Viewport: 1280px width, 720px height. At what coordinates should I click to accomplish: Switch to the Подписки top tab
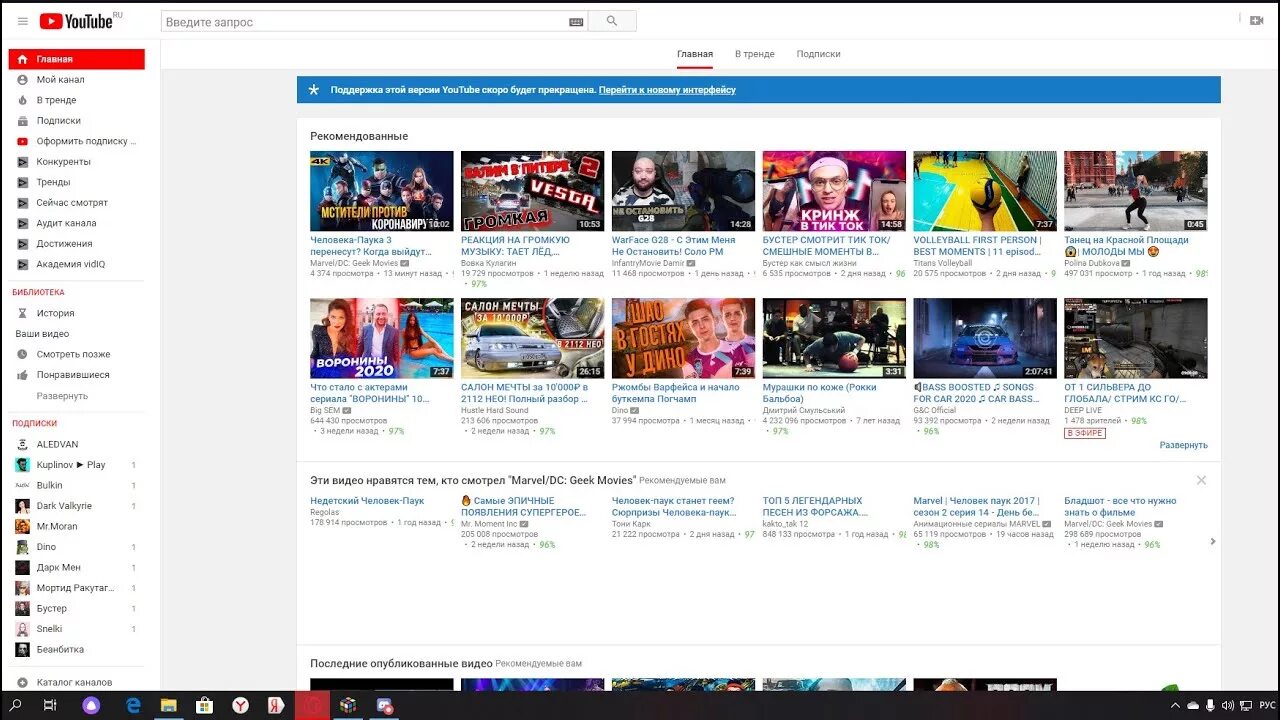pyautogui.click(x=818, y=54)
